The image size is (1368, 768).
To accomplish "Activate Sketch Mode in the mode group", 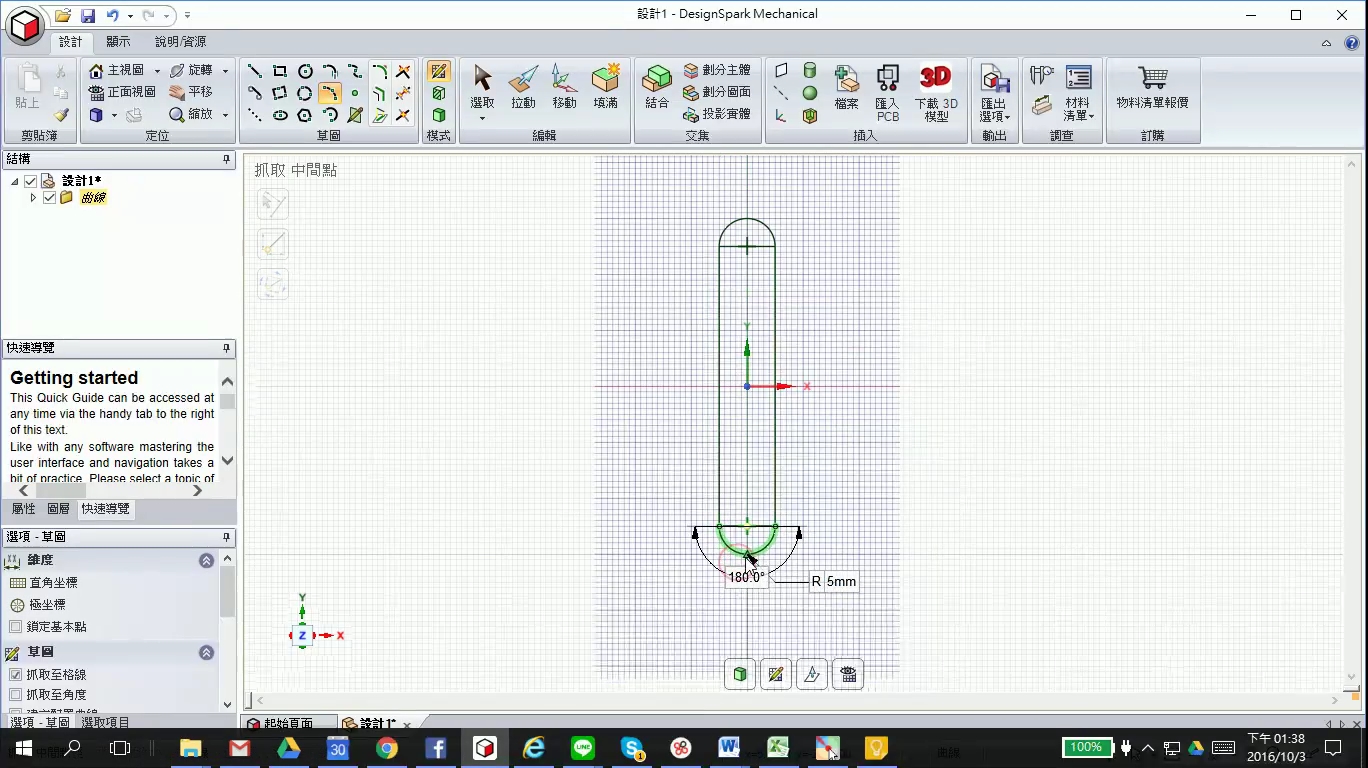I will click(438, 71).
